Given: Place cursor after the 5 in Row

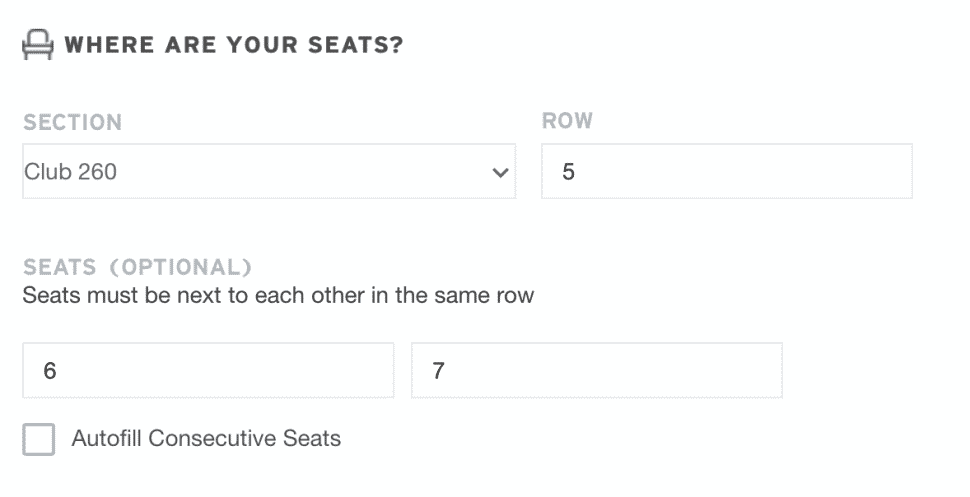Looking at the screenshot, I should pos(577,171).
